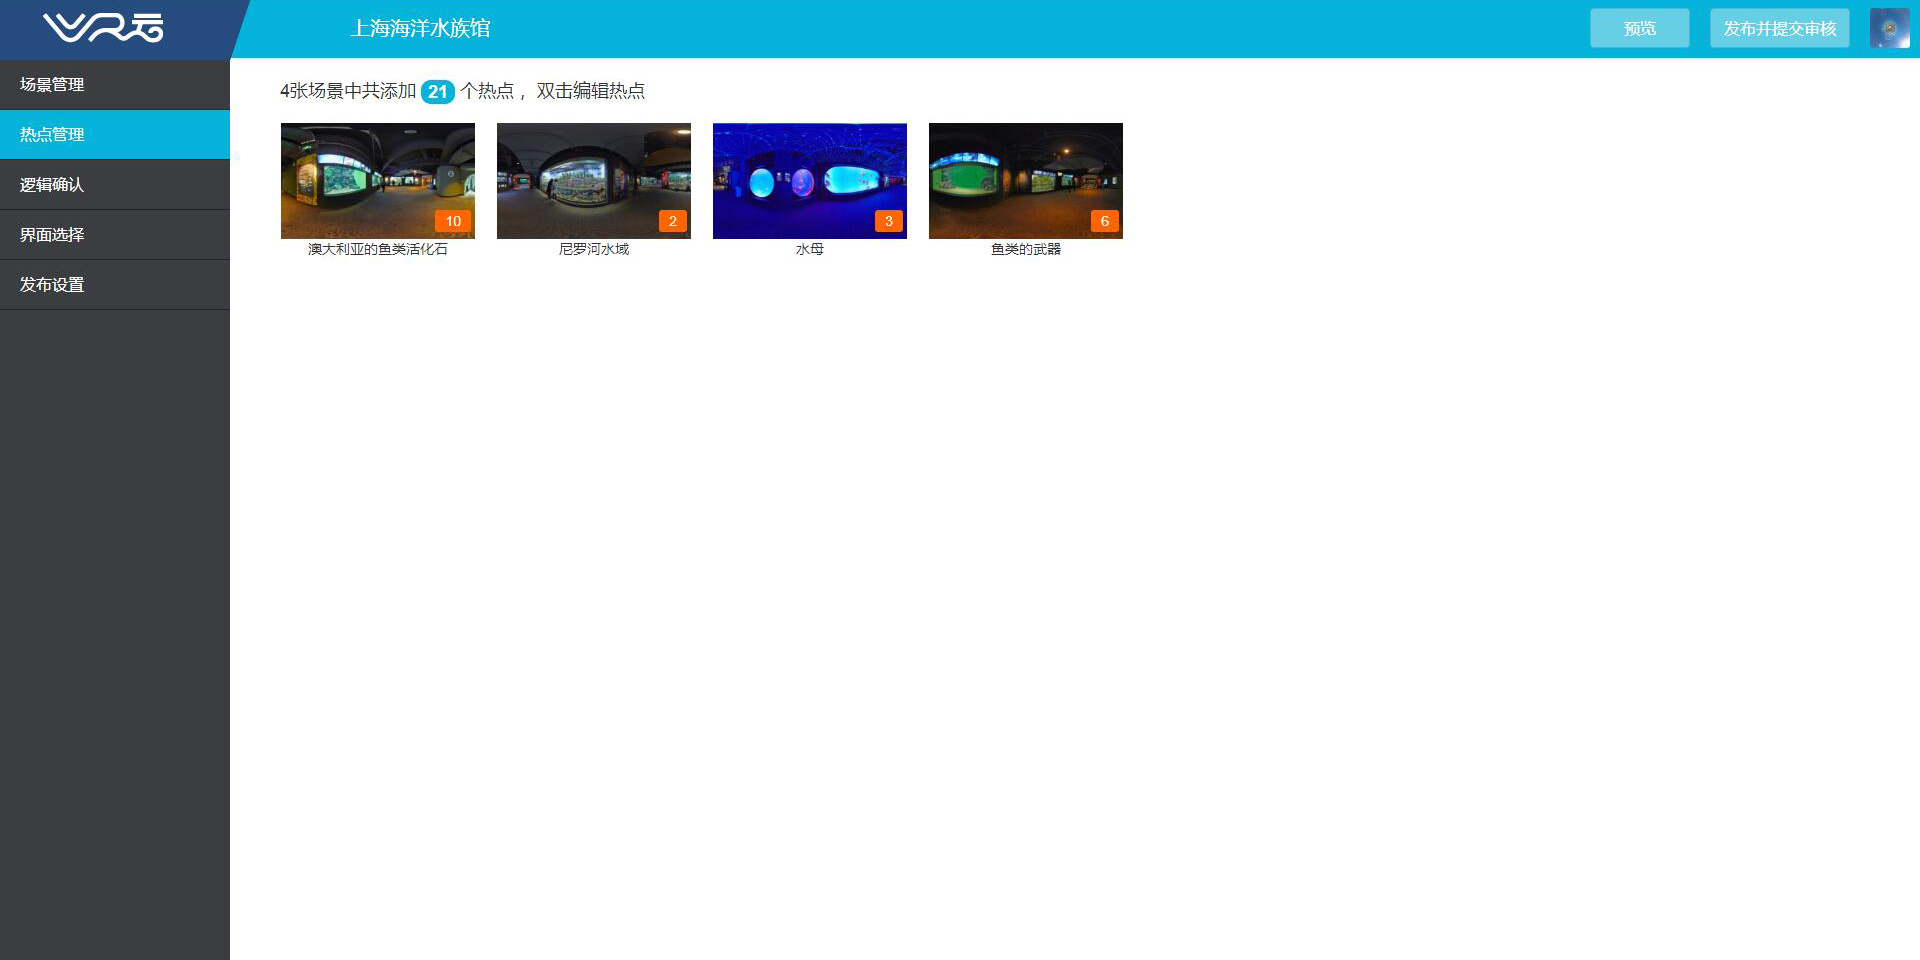Click the 发布并提交审核 button
The width and height of the screenshot is (1920, 960).
coord(1780,28)
